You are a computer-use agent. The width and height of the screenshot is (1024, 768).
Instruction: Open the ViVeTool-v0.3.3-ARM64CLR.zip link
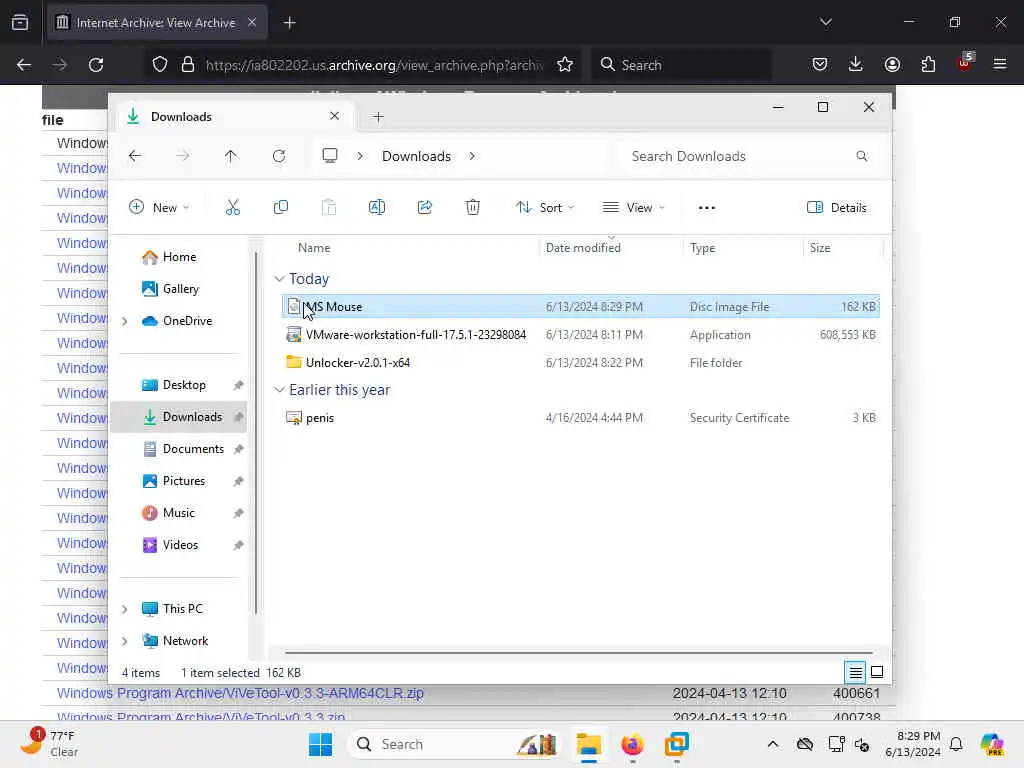pyautogui.click(x=240, y=693)
